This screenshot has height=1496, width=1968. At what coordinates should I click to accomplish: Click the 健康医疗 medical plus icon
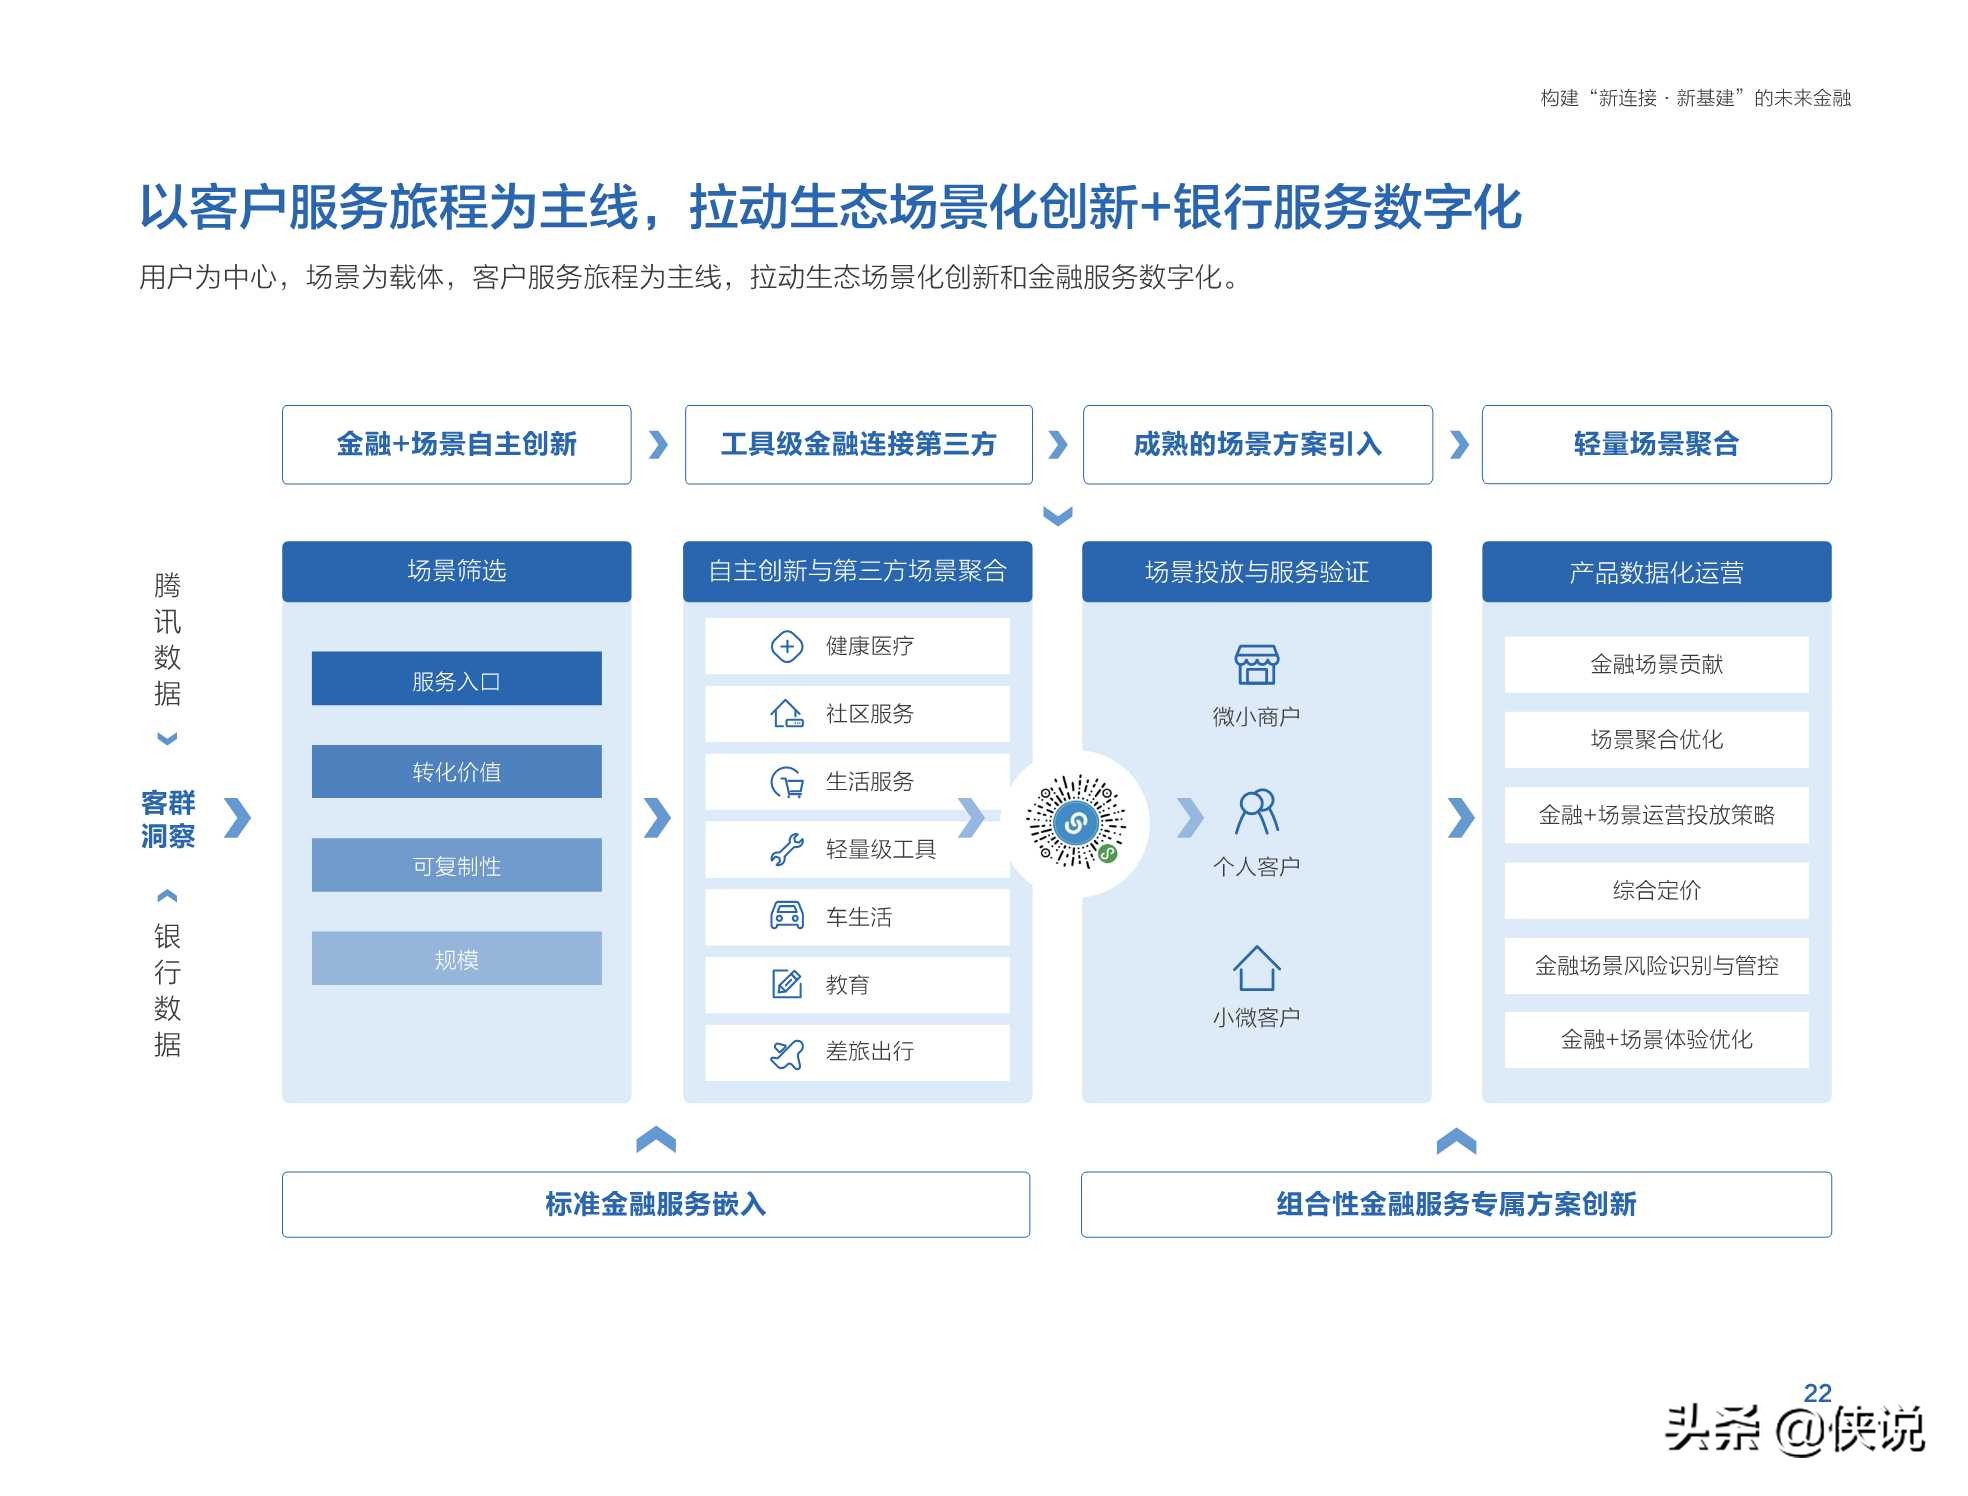tap(787, 646)
